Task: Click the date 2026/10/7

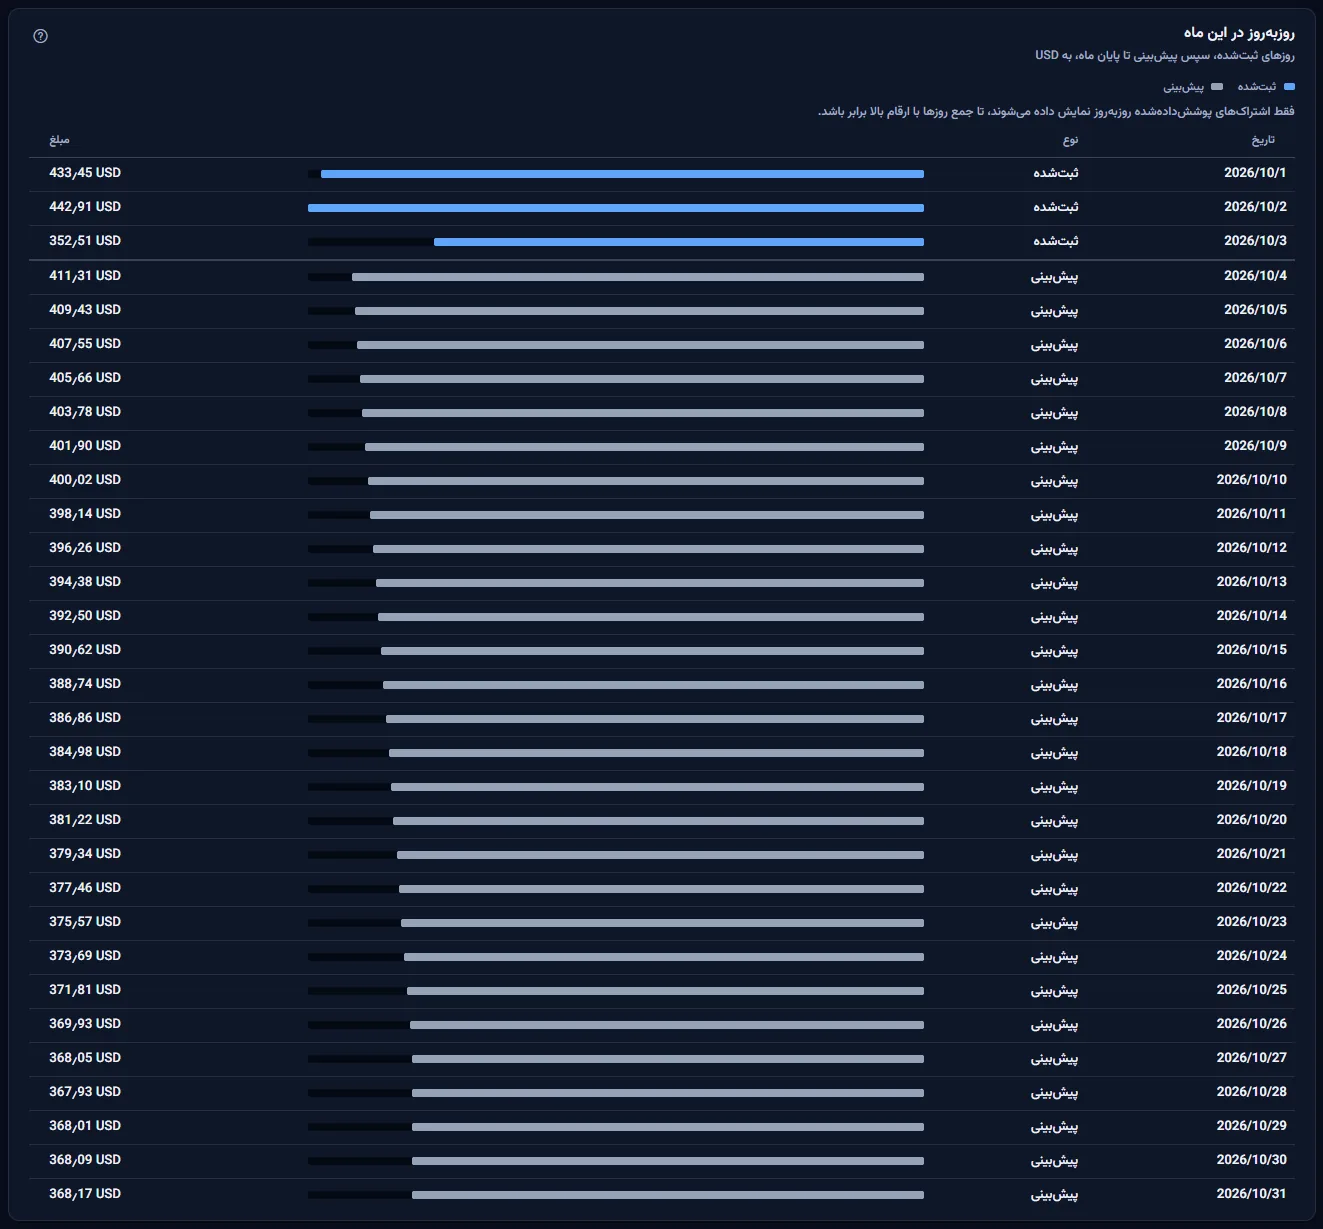Action: [1255, 378]
